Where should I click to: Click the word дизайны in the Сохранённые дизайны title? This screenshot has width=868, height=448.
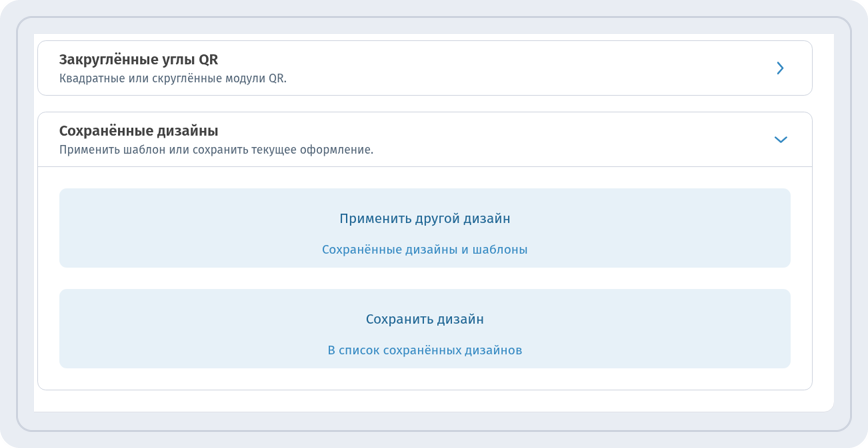186,132
